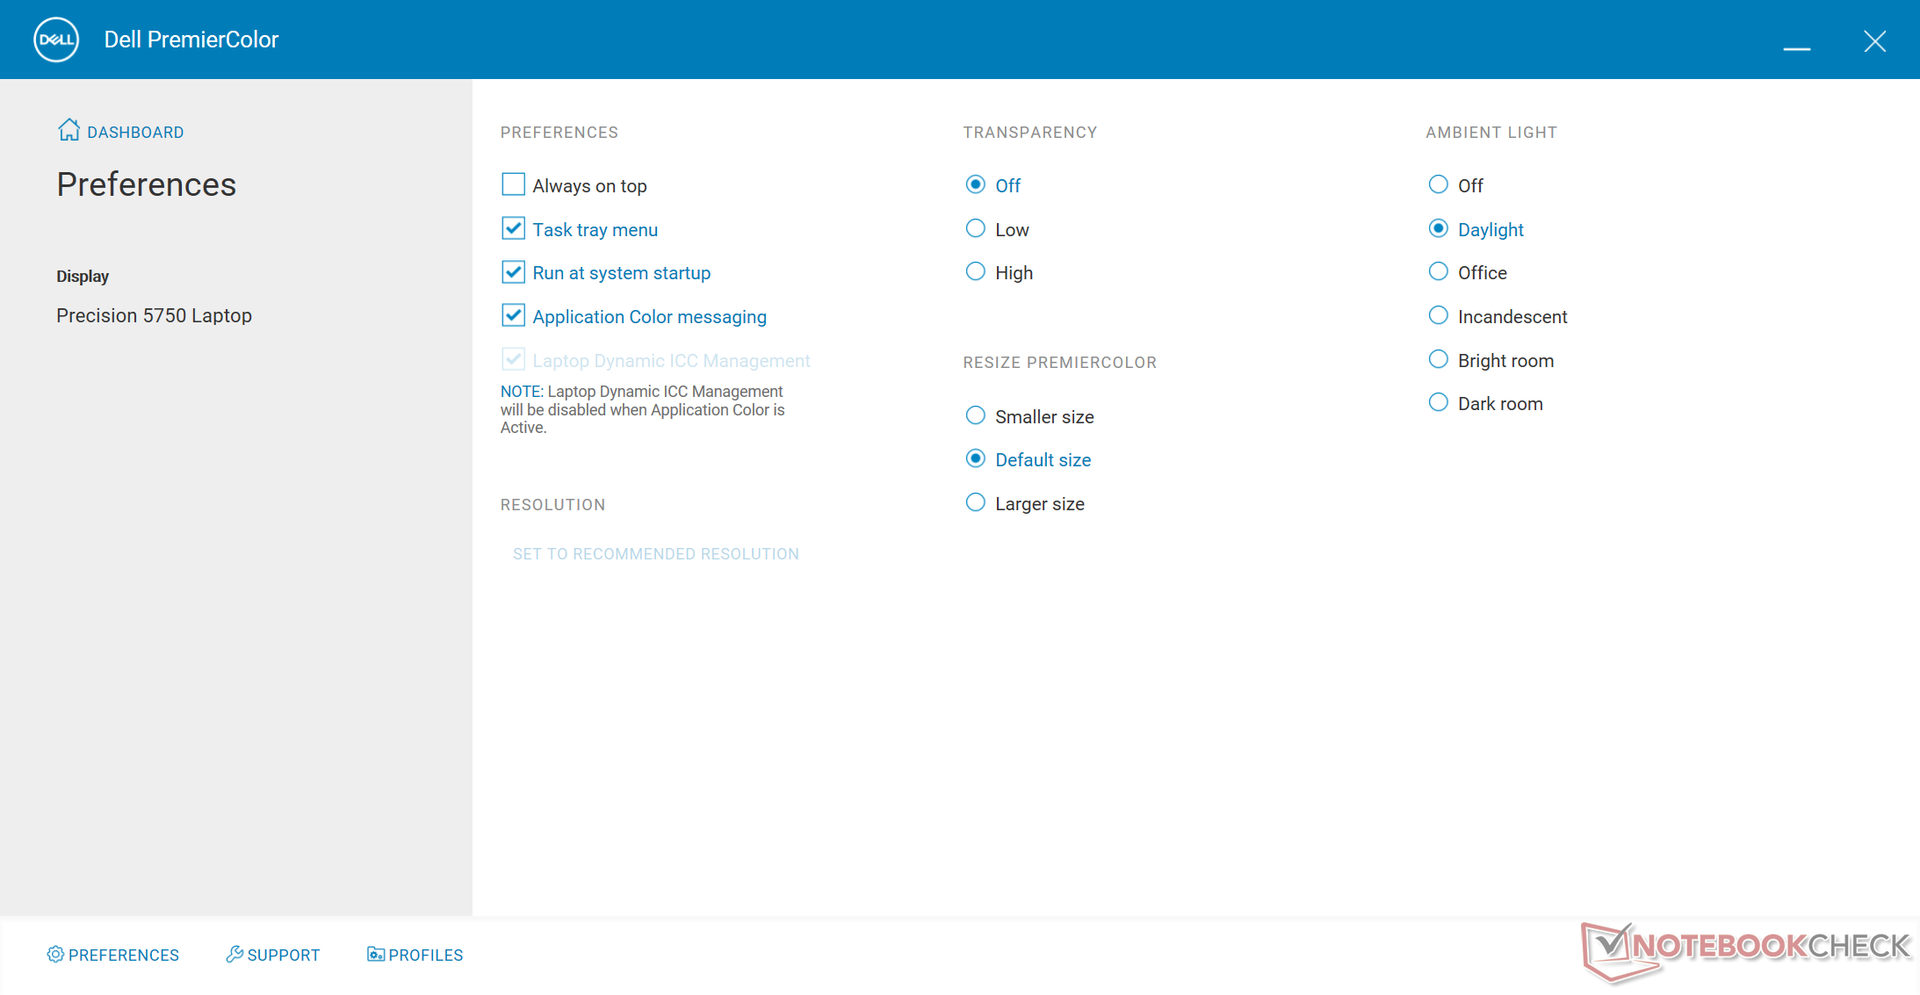Click Set to Recommended Resolution
Viewport: 1920px width, 995px height.
click(656, 554)
